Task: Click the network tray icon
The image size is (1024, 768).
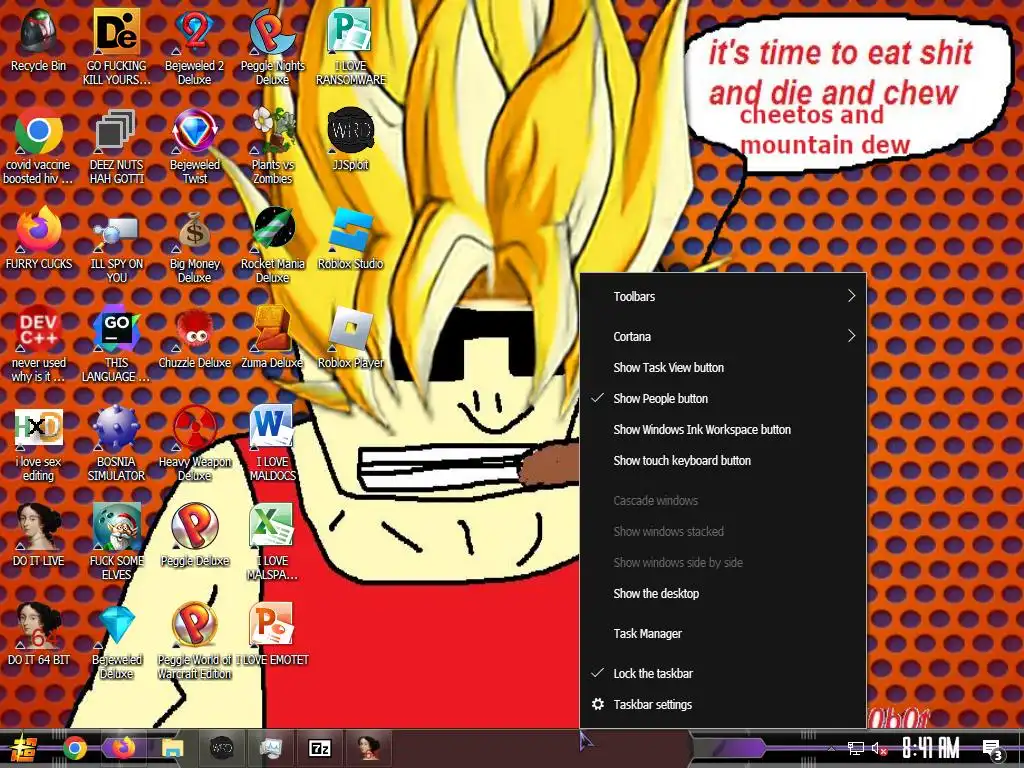Action: point(856,749)
